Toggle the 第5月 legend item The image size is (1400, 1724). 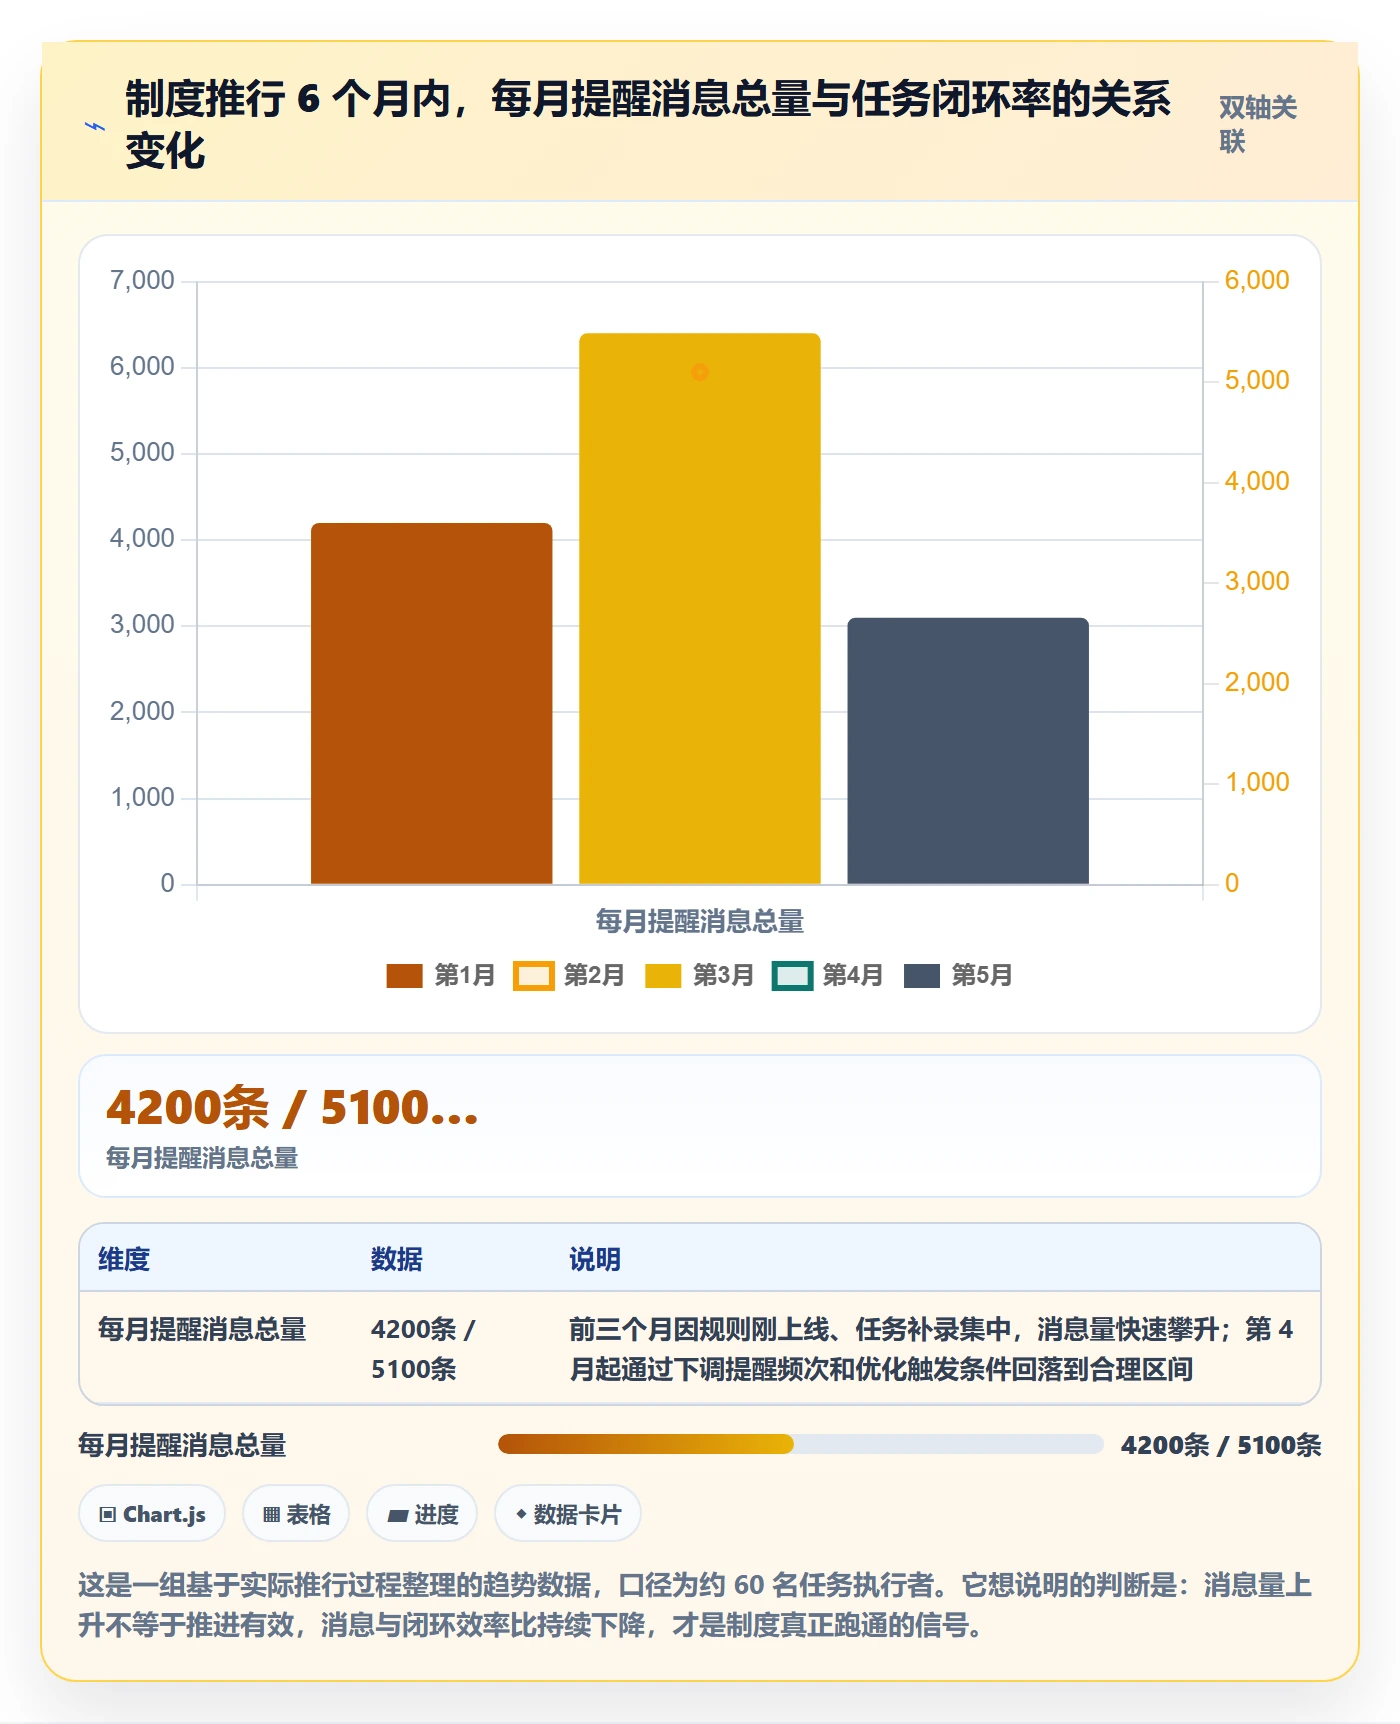(x=958, y=975)
